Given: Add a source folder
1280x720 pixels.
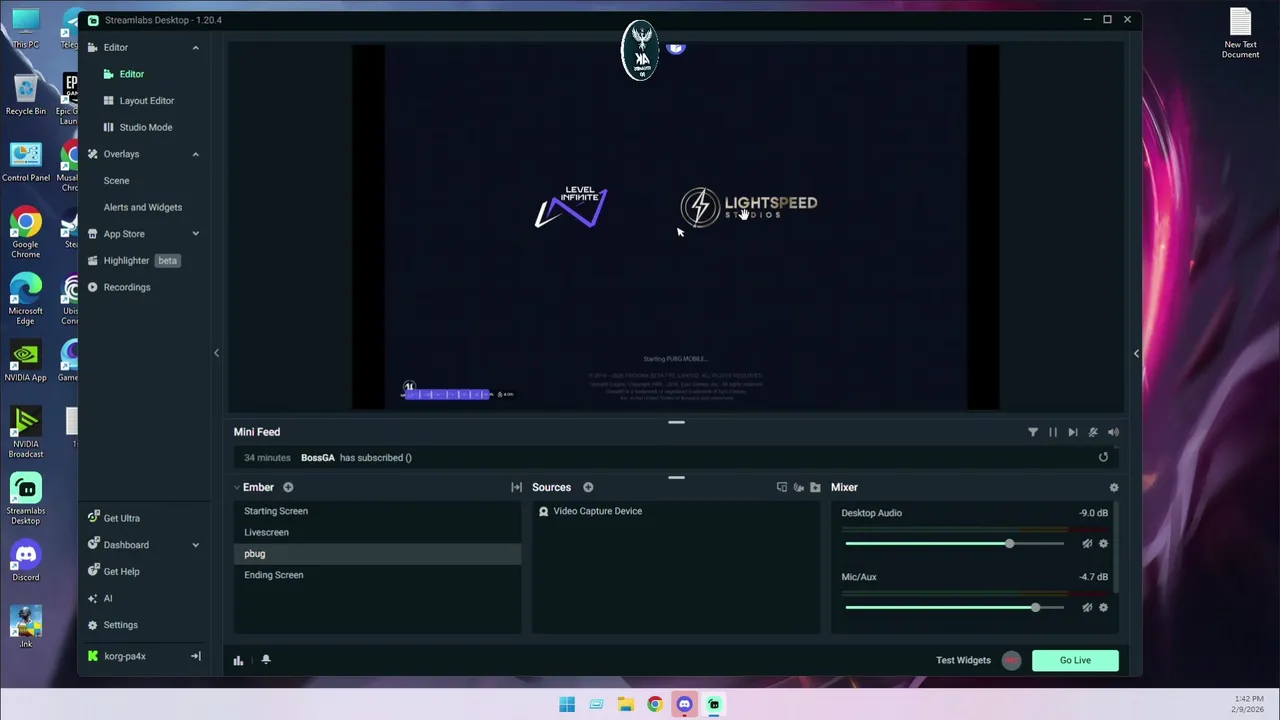Looking at the screenshot, I should click(815, 487).
